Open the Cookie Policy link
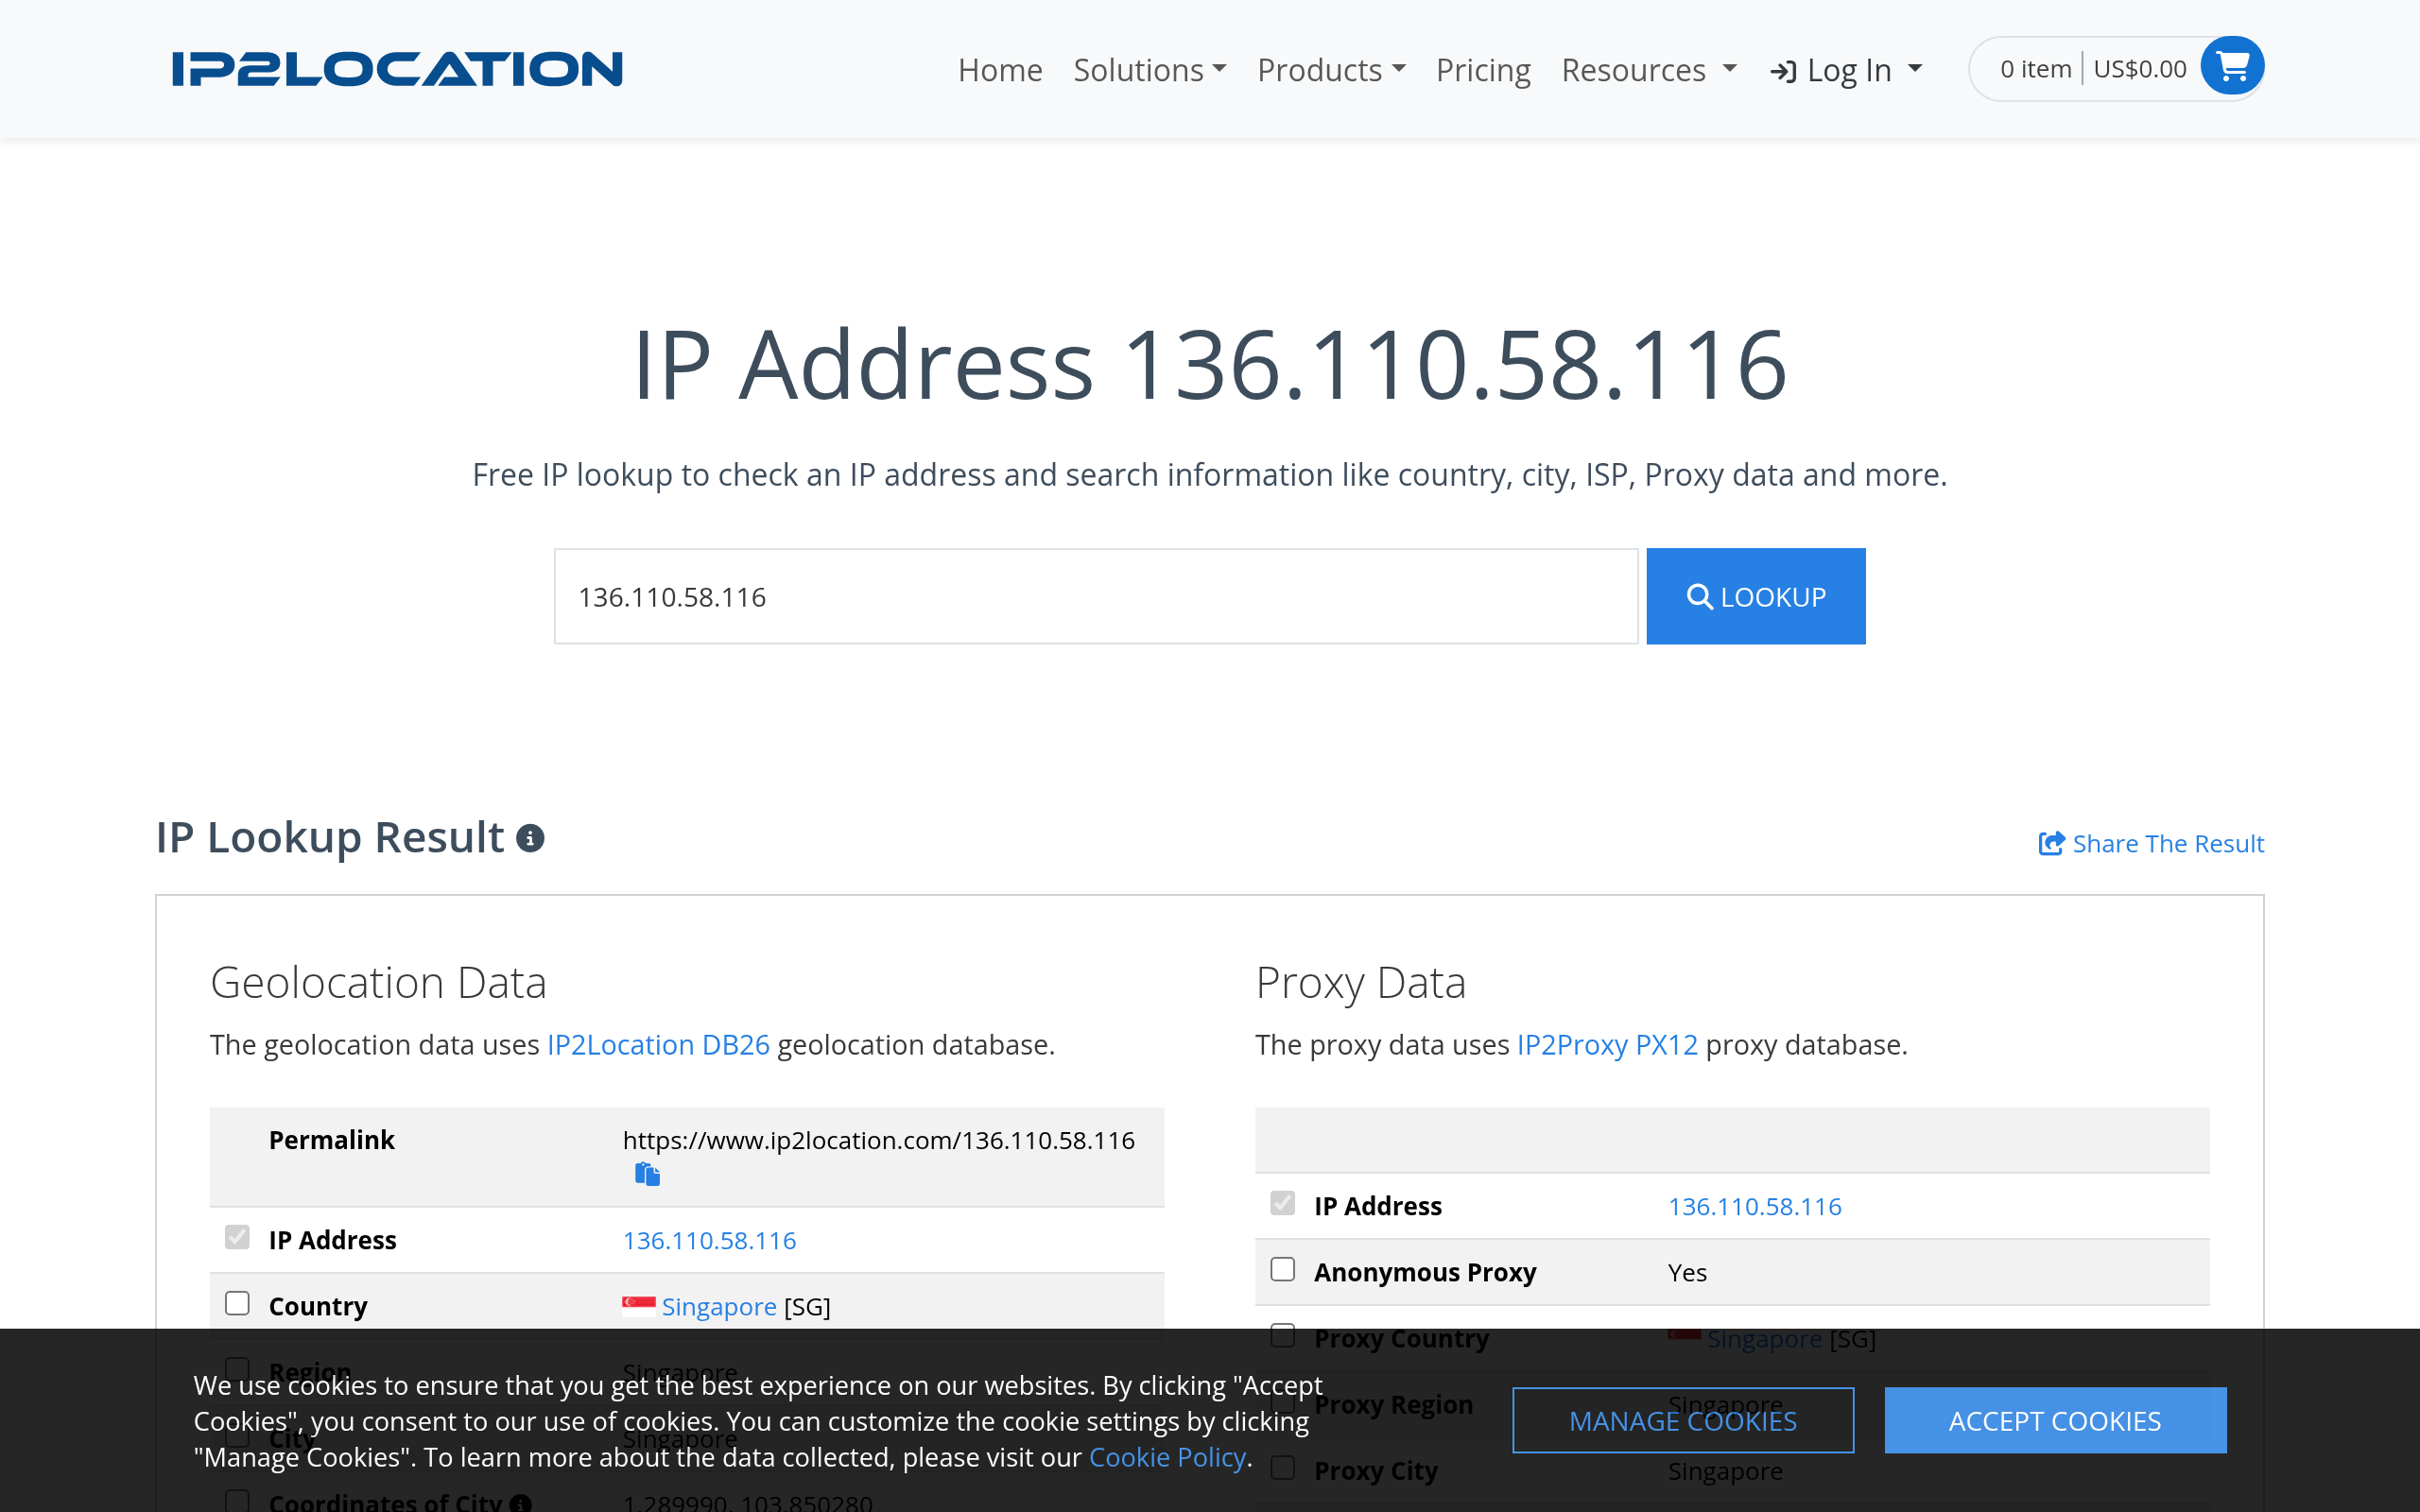This screenshot has height=1512, width=2420. coord(1167,1457)
